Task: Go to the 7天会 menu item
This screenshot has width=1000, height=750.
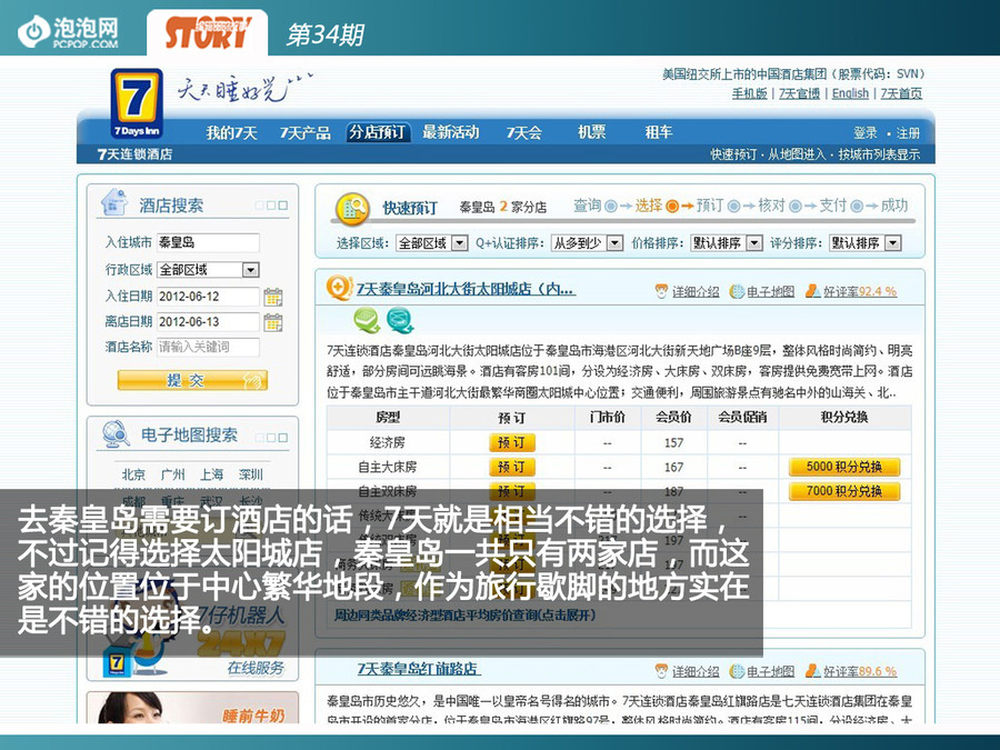Action: coord(524,133)
